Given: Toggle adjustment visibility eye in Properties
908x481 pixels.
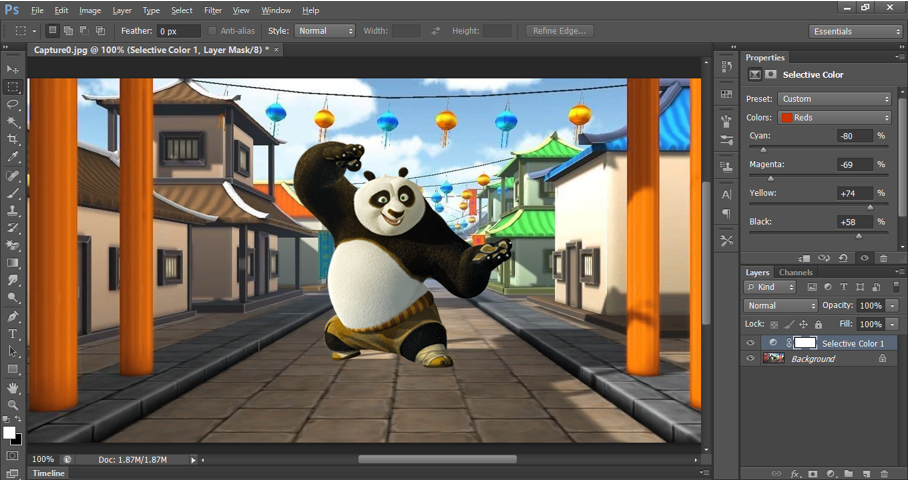Looking at the screenshot, I should pyautogui.click(x=865, y=258).
